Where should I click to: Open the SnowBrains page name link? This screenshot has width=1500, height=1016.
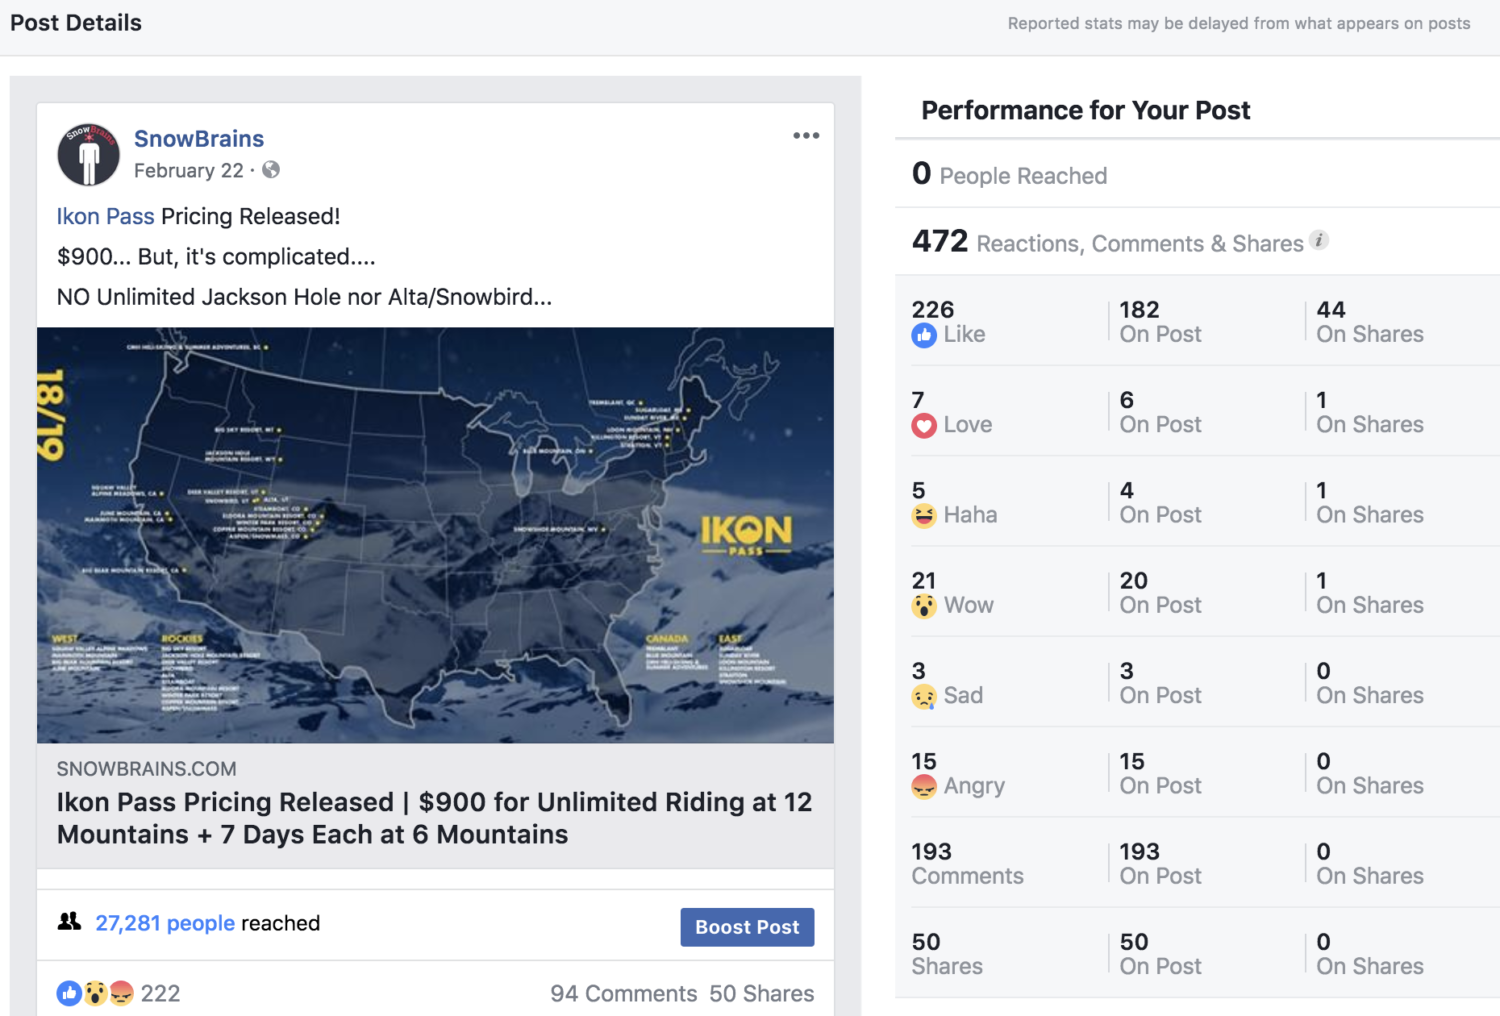[199, 139]
